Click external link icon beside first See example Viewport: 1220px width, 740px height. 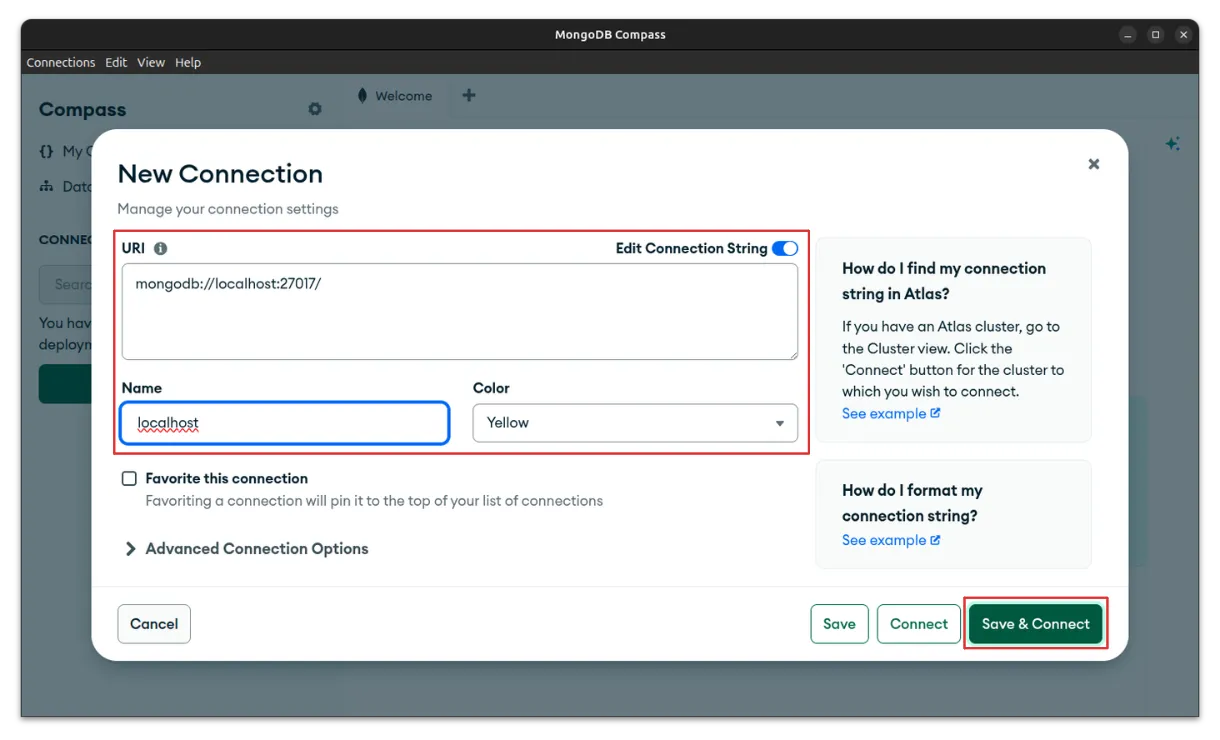coord(935,413)
